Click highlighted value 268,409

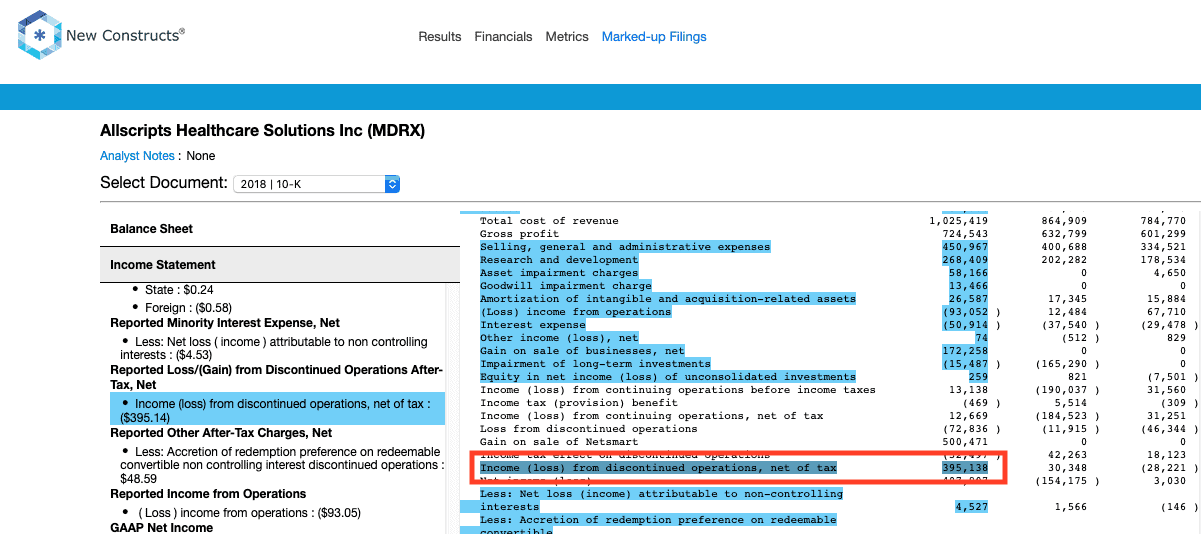point(965,260)
